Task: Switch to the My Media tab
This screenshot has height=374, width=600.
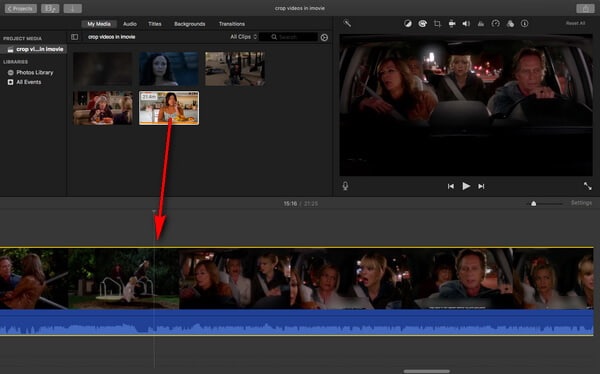Action: 99,24
